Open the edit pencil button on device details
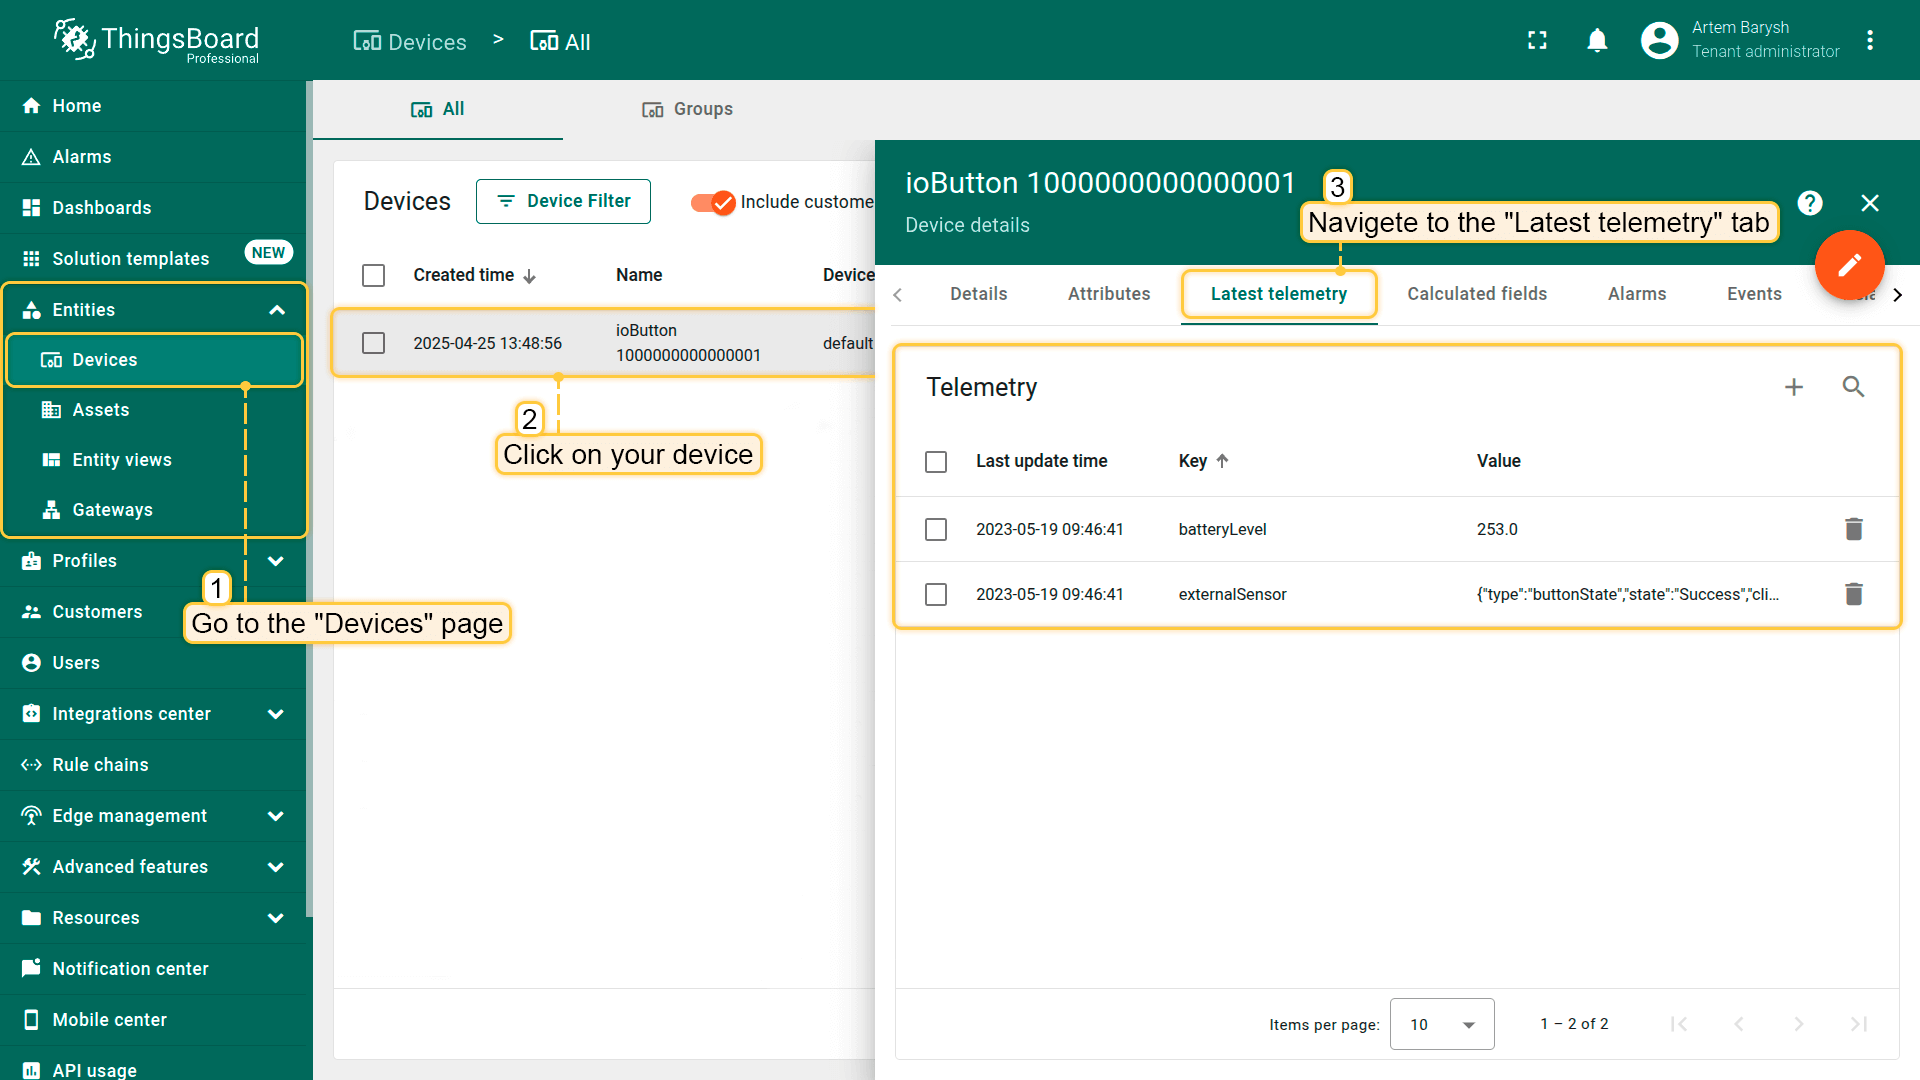The height and width of the screenshot is (1080, 1920). (1849, 265)
